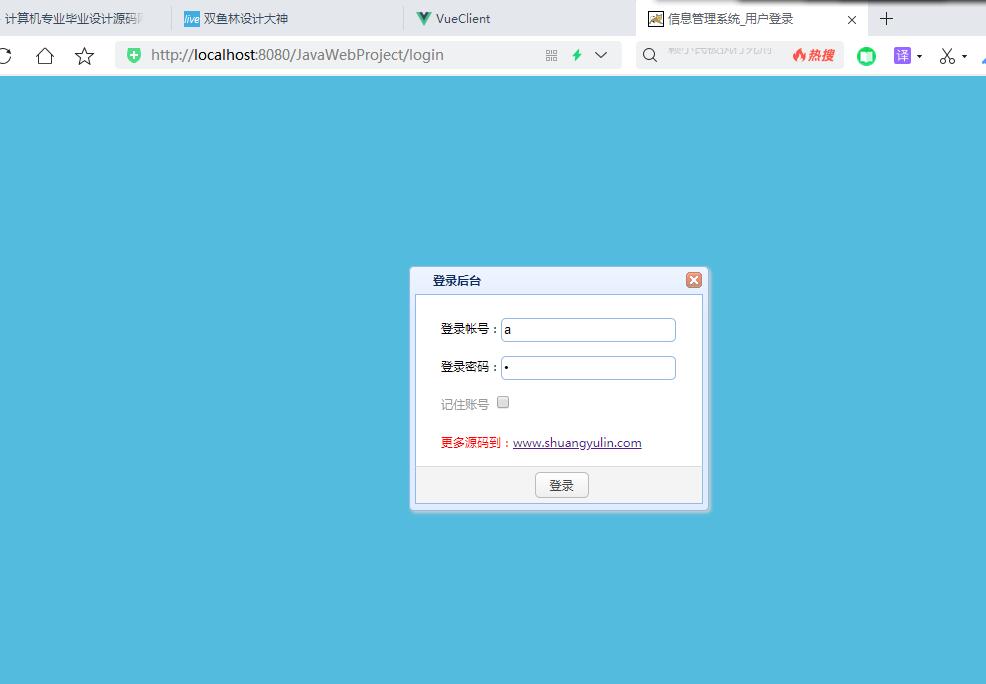
Task: Select the scissors screenshot tool
Action: [x=948, y=56]
